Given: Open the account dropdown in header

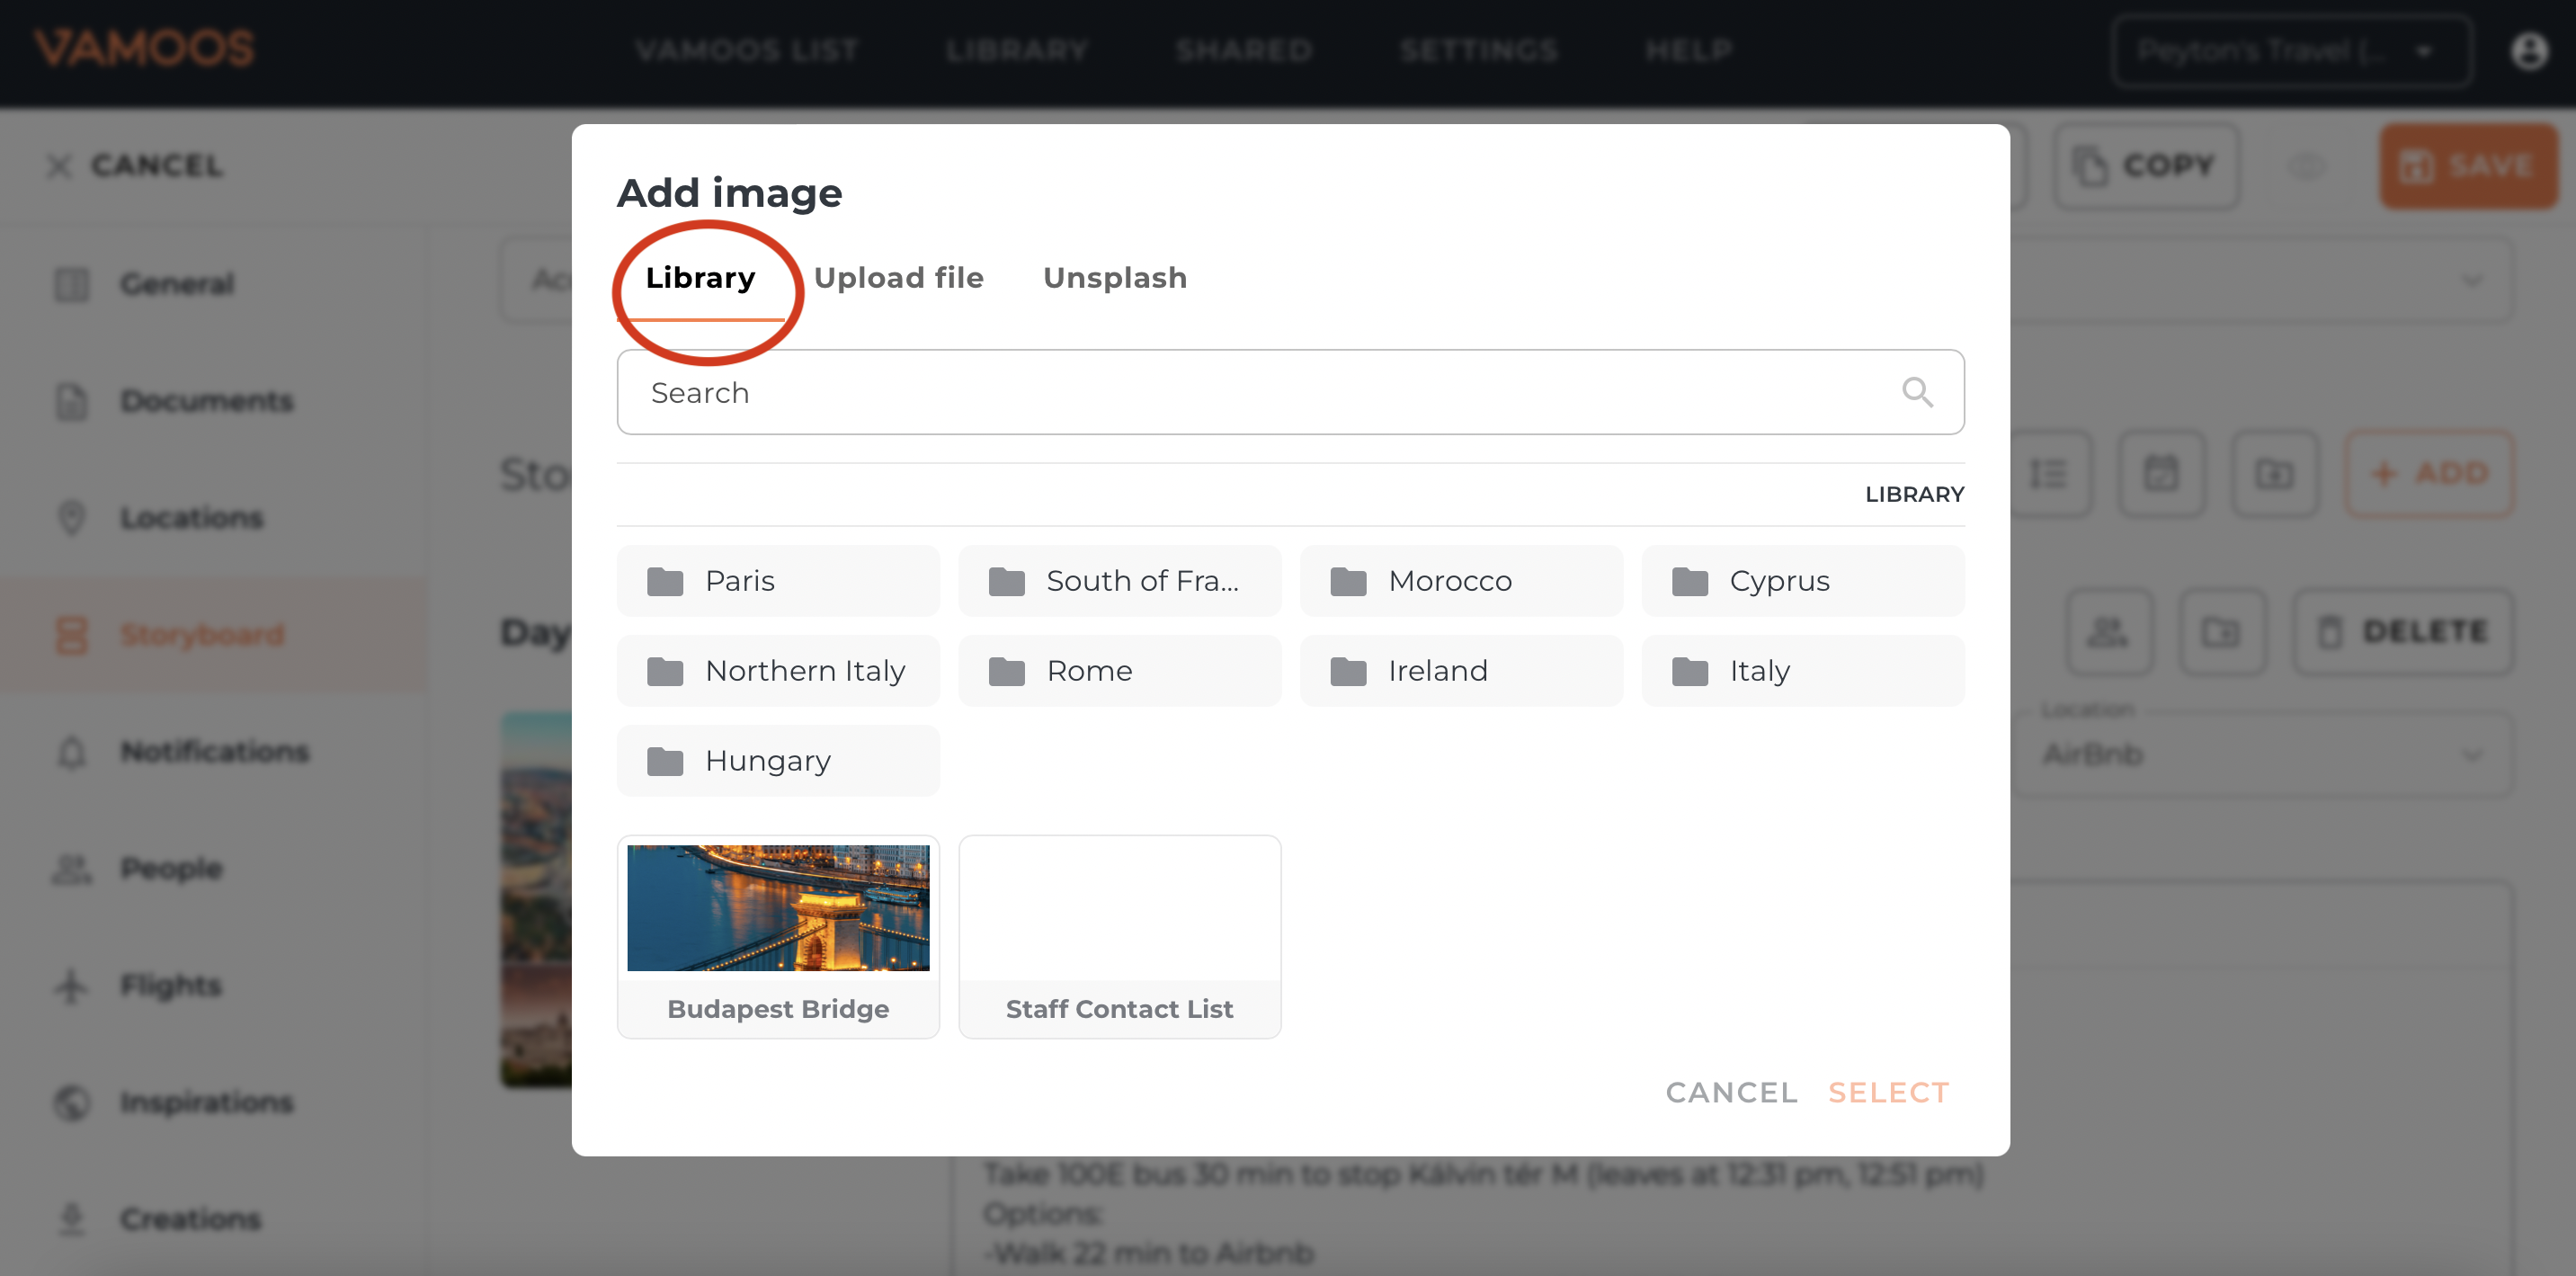Looking at the screenshot, I should point(2291,51).
